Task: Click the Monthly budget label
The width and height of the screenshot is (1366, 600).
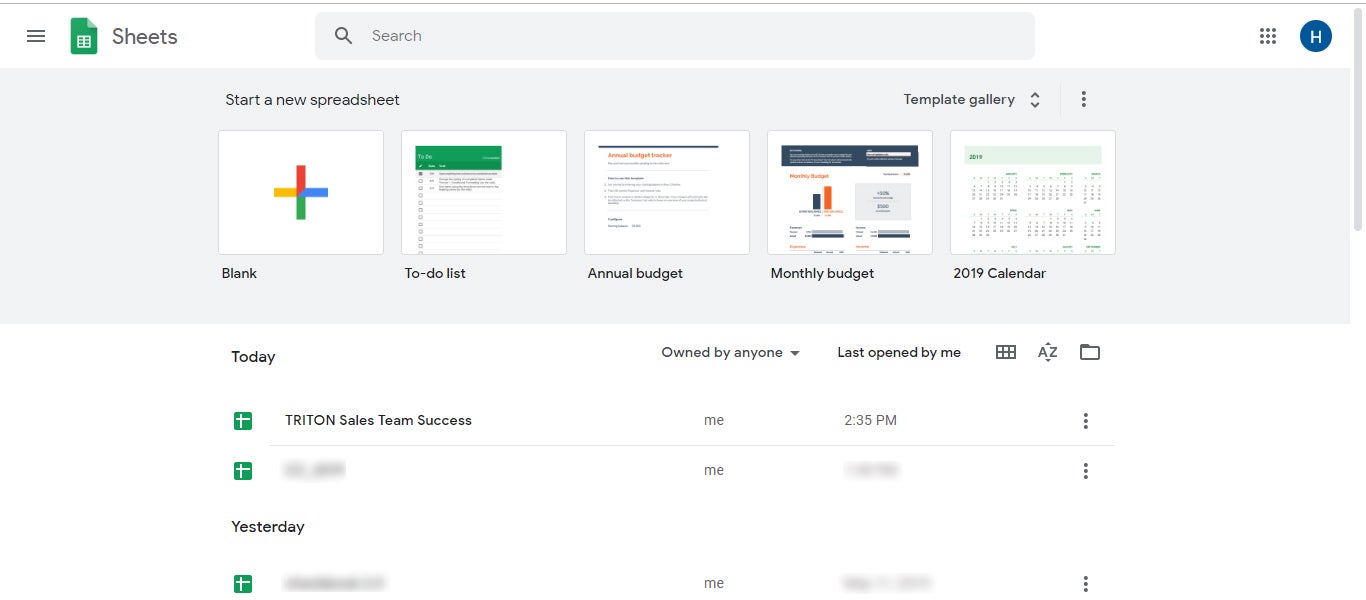Action: click(x=822, y=273)
